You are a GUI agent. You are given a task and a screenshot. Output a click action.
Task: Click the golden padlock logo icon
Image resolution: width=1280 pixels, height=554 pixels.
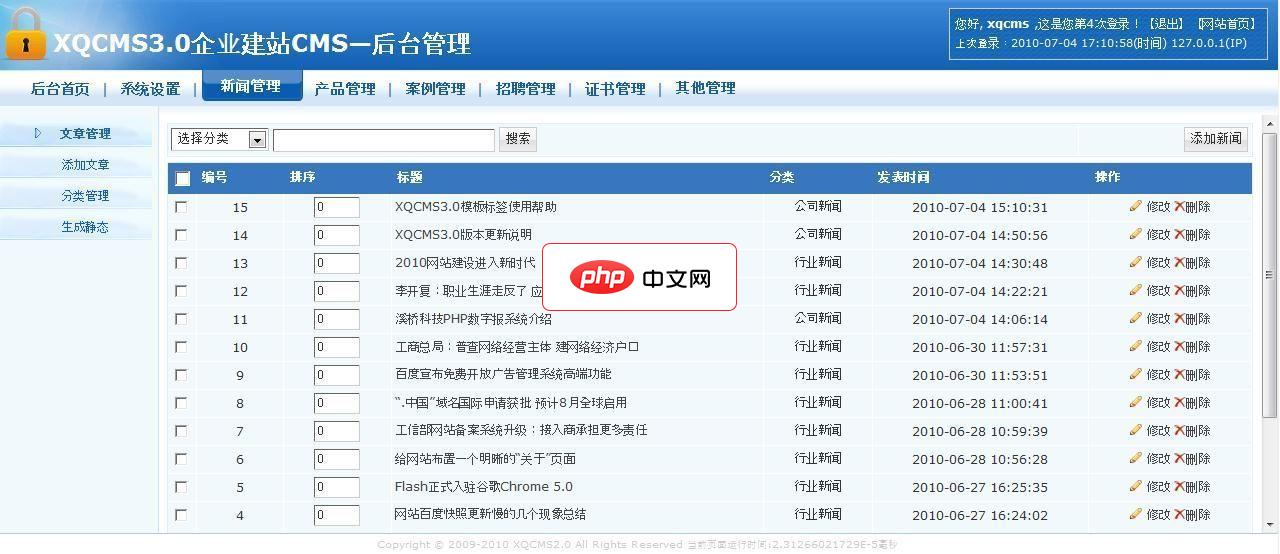[x=25, y=35]
